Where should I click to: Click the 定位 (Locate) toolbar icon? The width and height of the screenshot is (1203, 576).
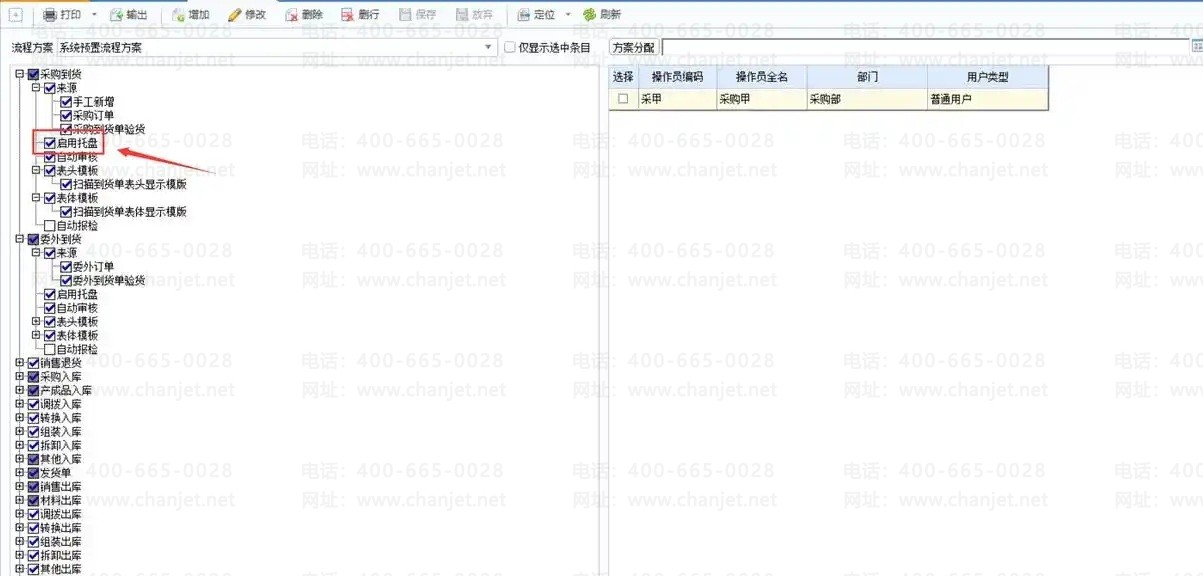[523, 15]
